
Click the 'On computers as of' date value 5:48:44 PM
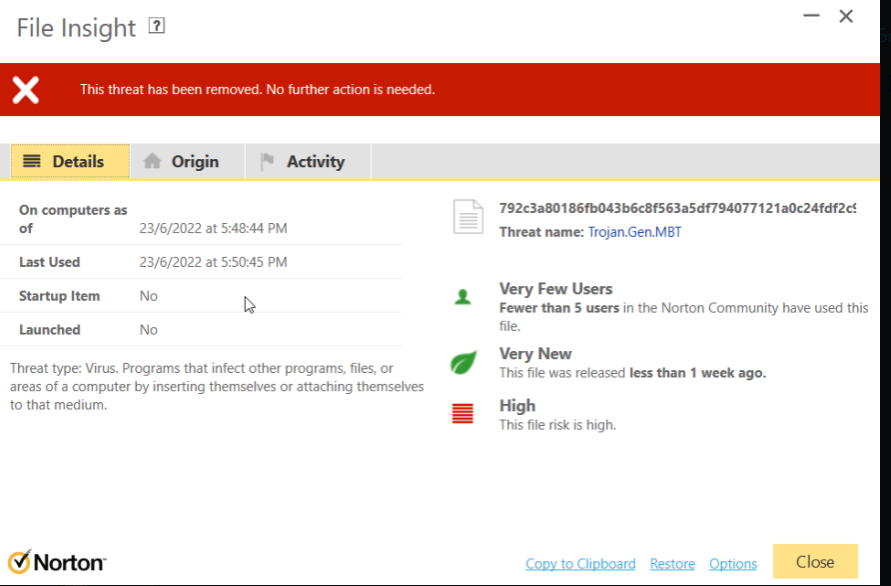[x=213, y=228]
